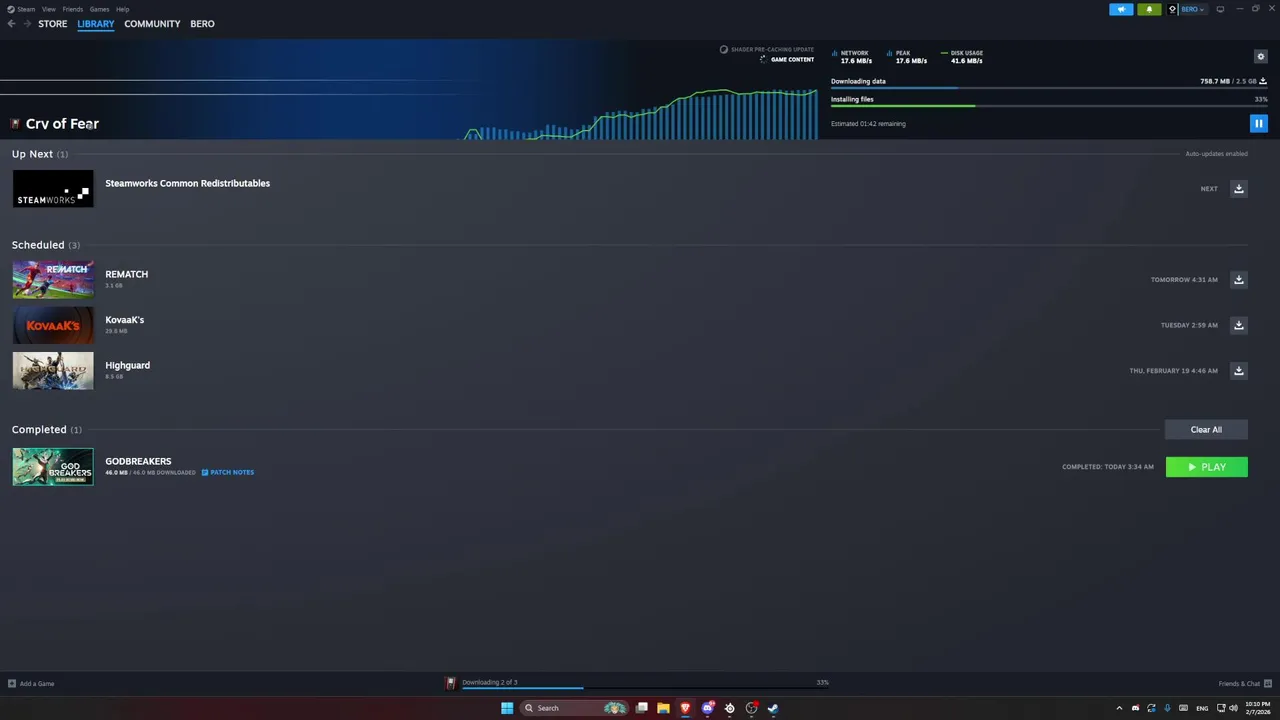Screen dimensions: 1280x720
Task: Go to the COMMUNITY tab
Action: 152,24
